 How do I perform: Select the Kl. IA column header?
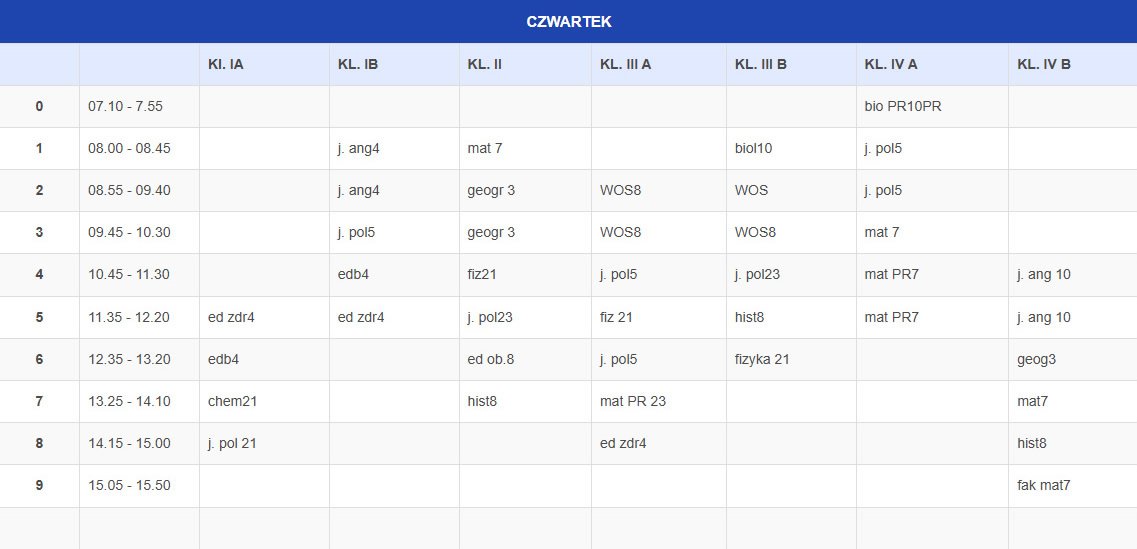[x=226, y=64]
